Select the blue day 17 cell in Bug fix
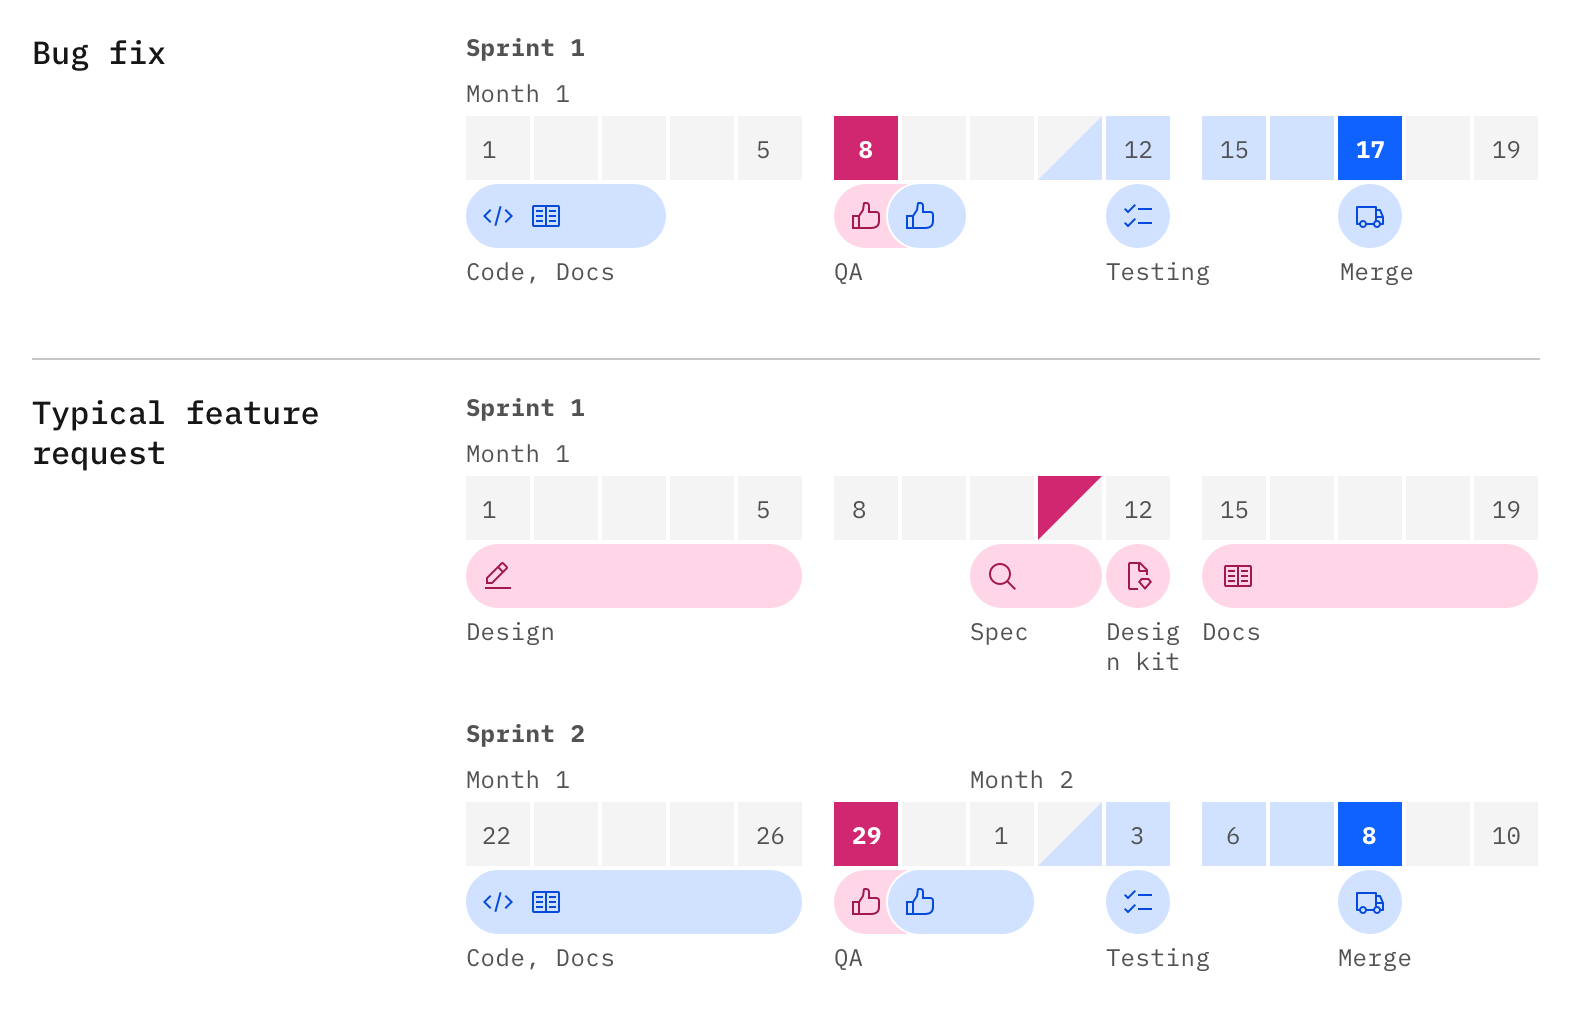This screenshot has height=1012, width=1572. coord(1370,149)
